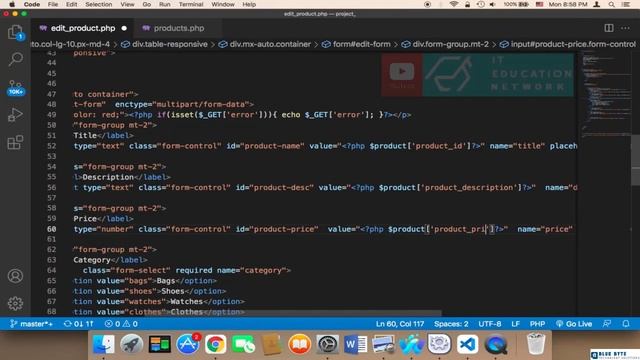Click unsaved dot on edit_product.php tab
The width and height of the screenshot is (640, 360).
click(x=124, y=28)
